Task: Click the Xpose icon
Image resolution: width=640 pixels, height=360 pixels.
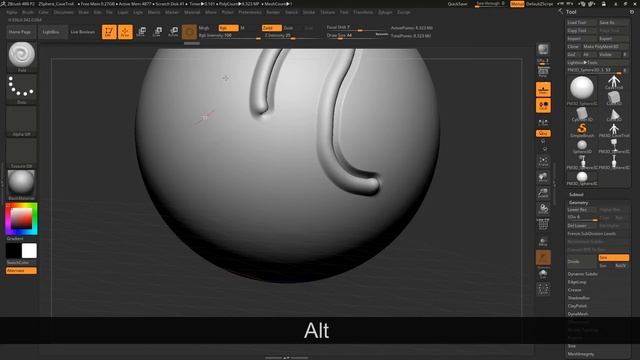Action: click(543, 289)
